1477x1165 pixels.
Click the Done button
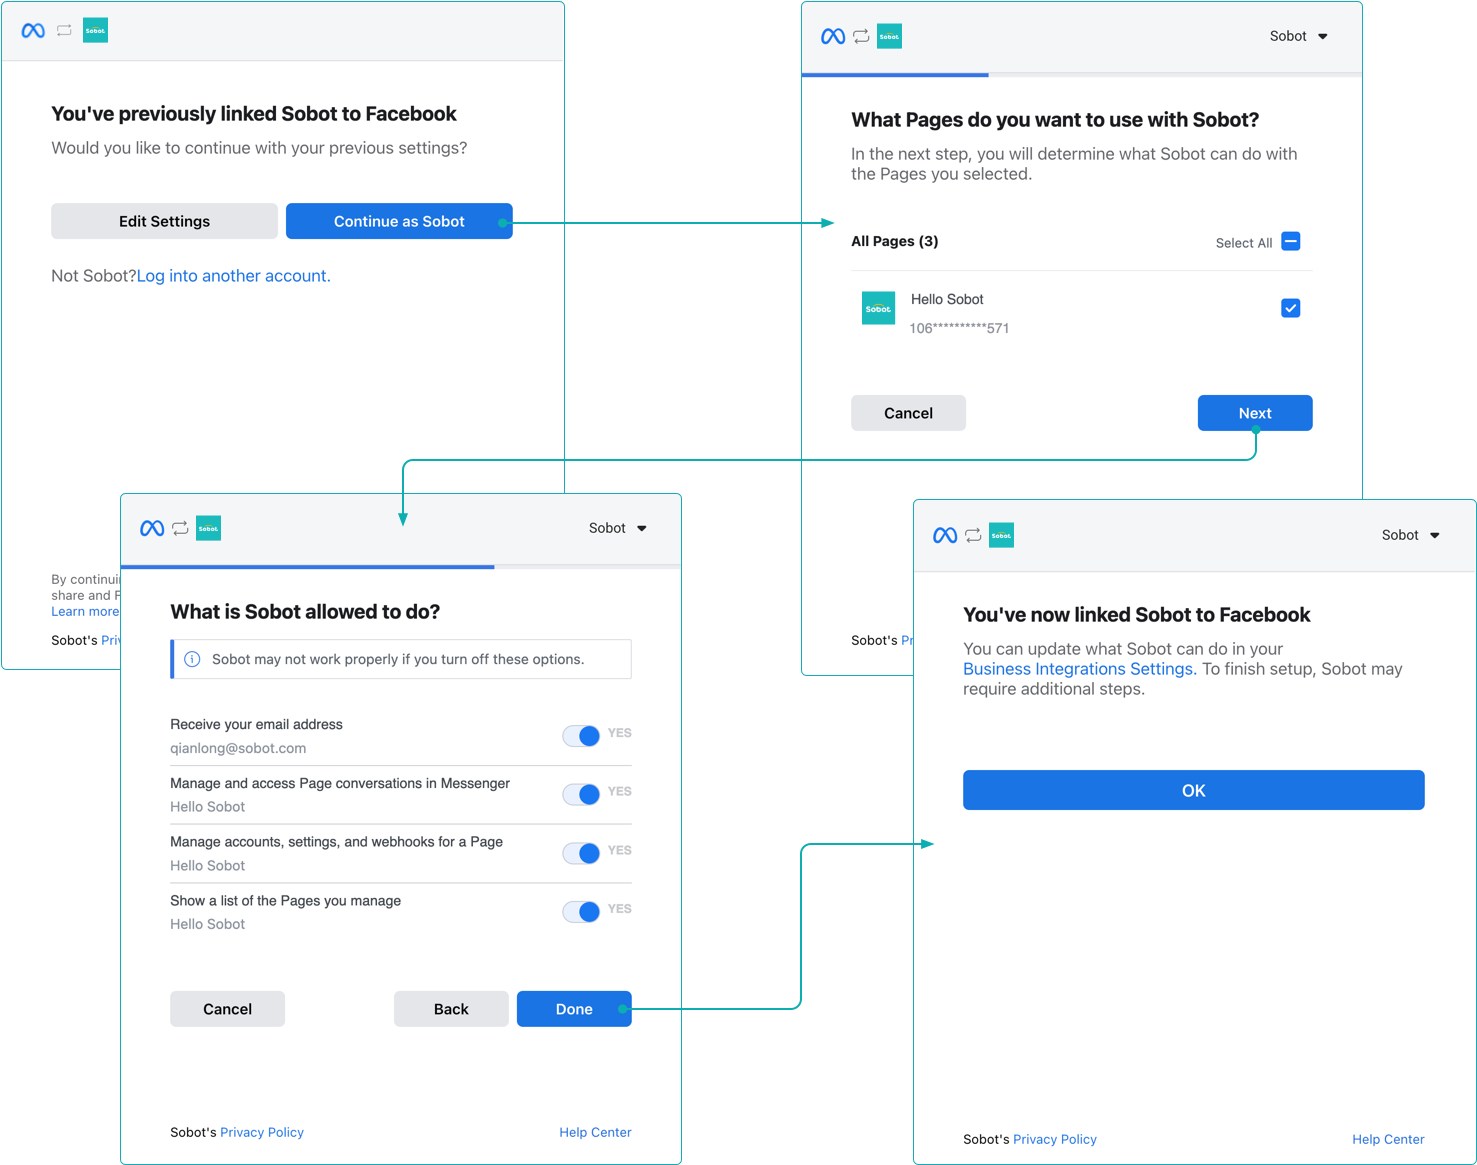point(574,1009)
